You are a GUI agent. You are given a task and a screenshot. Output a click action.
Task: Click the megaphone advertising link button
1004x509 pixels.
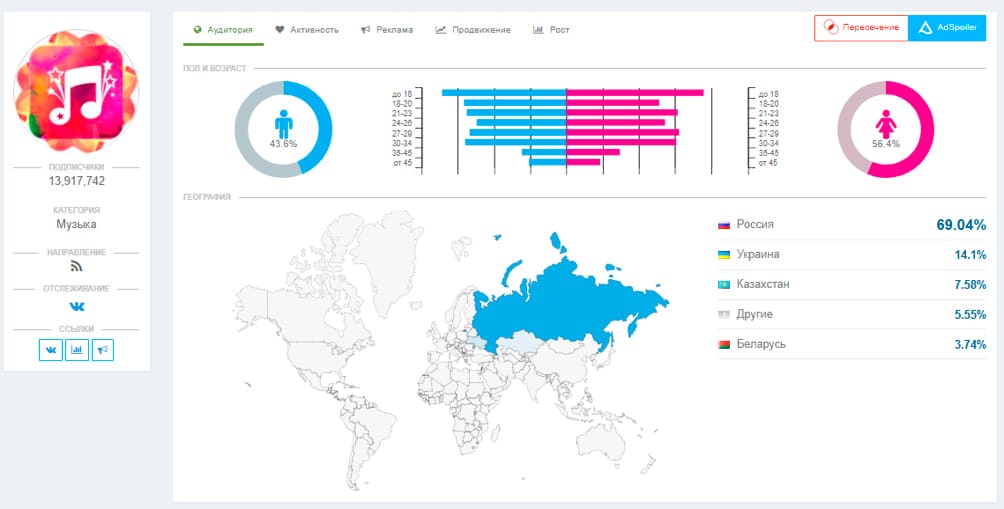(x=103, y=350)
